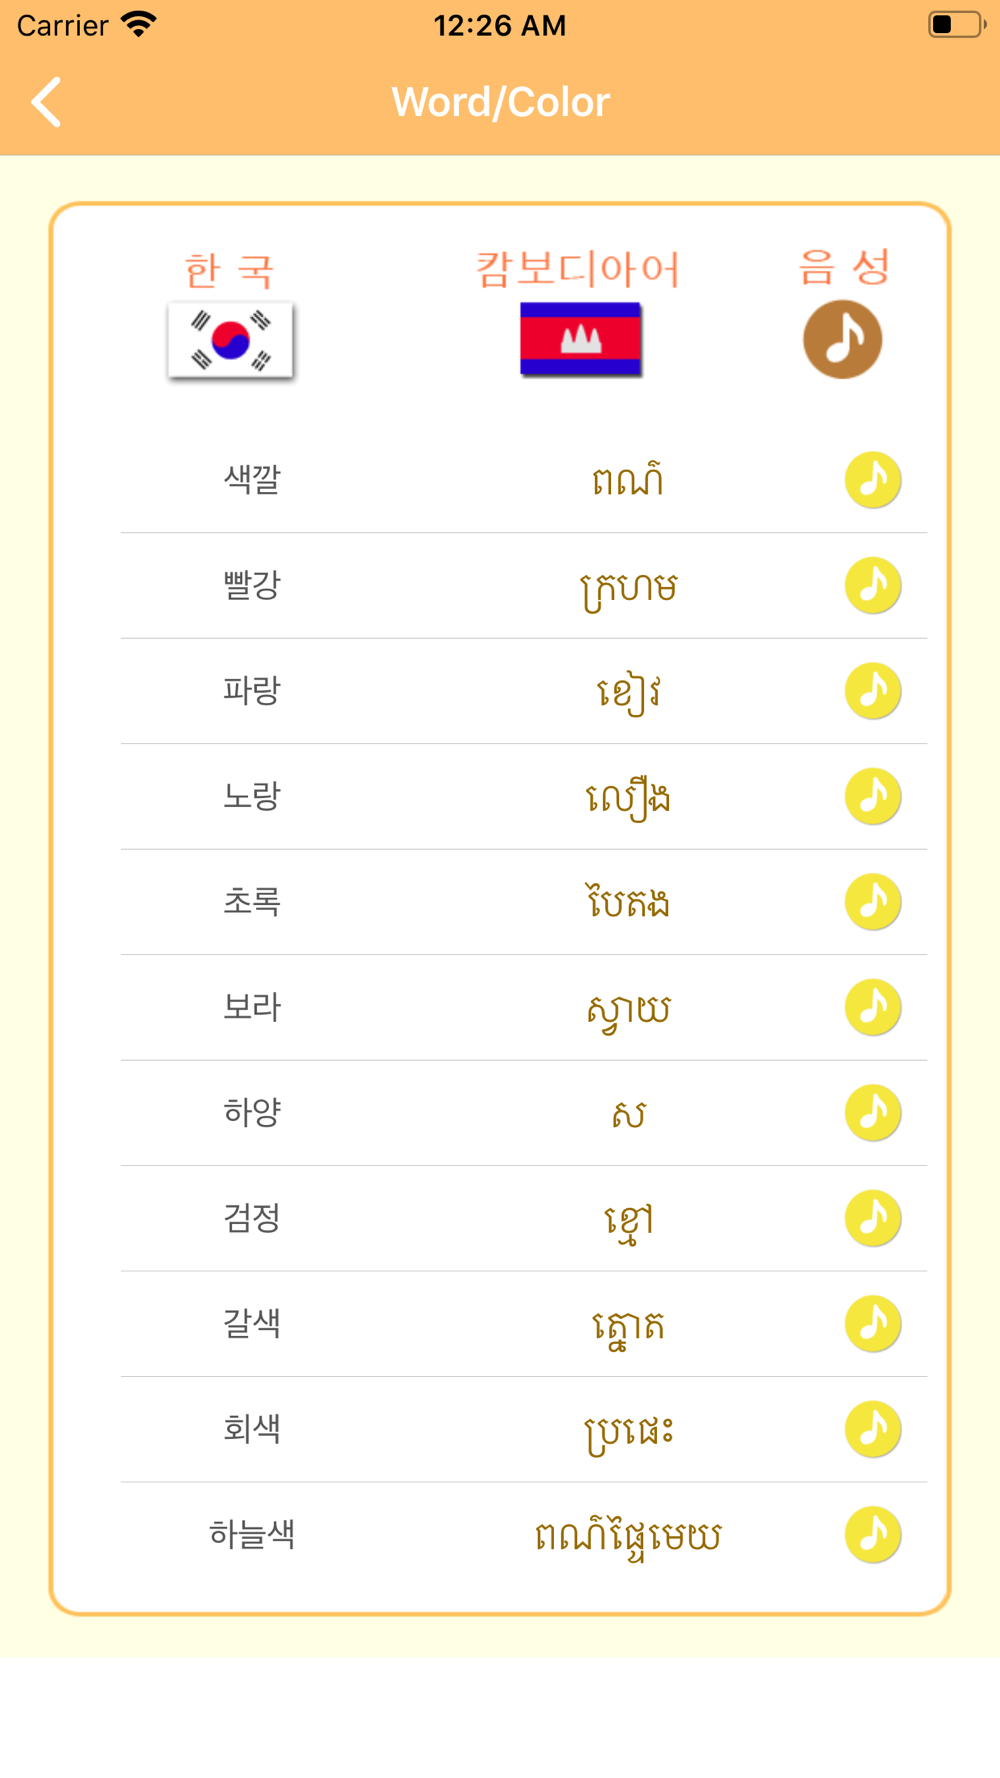Viewport: 1000px width, 1778px height.
Task: Tap the sound icon for 파랑
Action: point(873,691)
